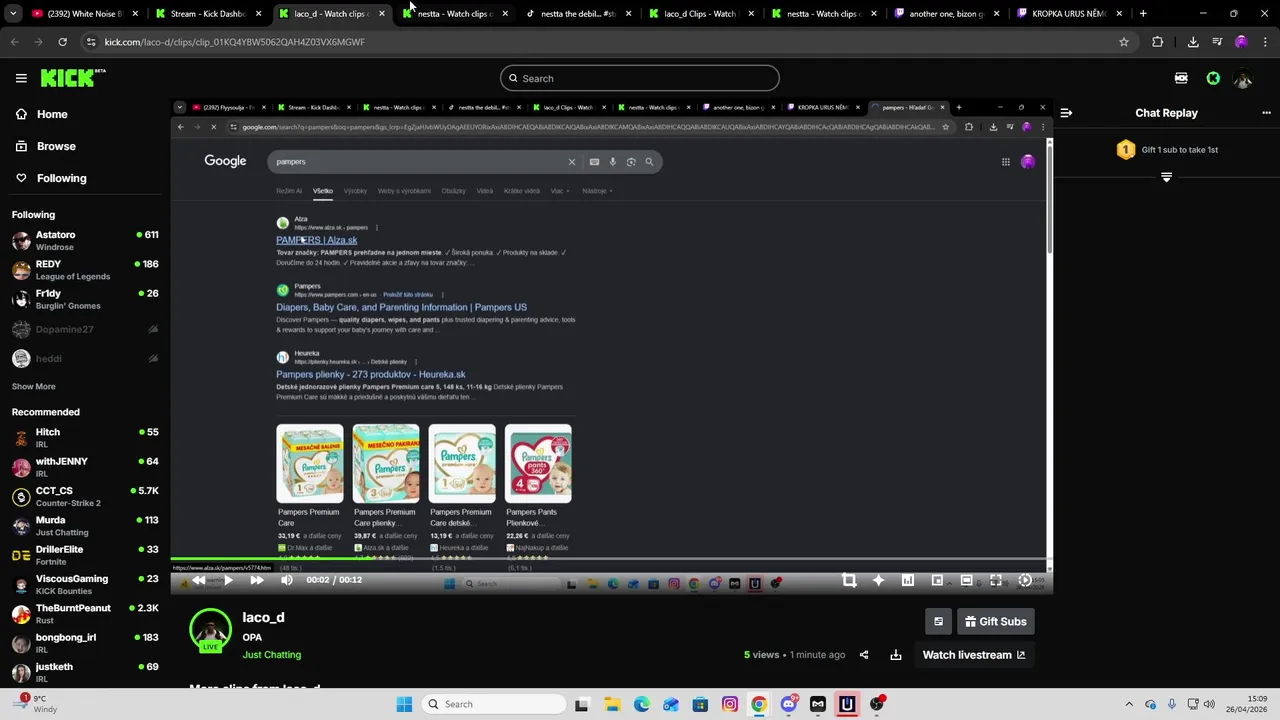Toggle fullscreen on the clip player

click(996, 580)
